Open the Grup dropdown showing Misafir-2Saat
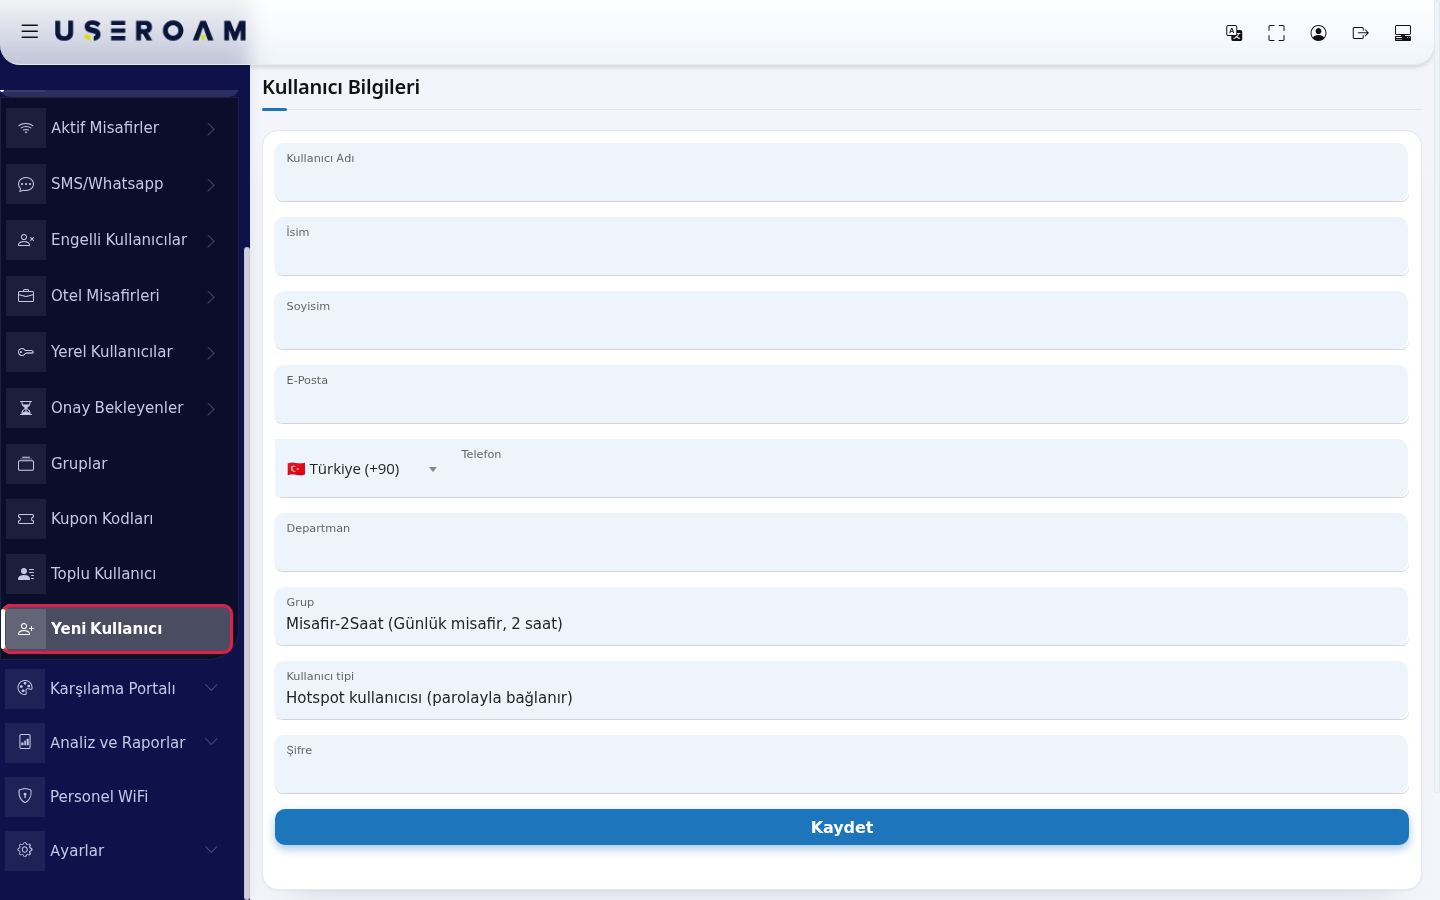This screenshot has height=900, width=1440. tap(841, 616)
